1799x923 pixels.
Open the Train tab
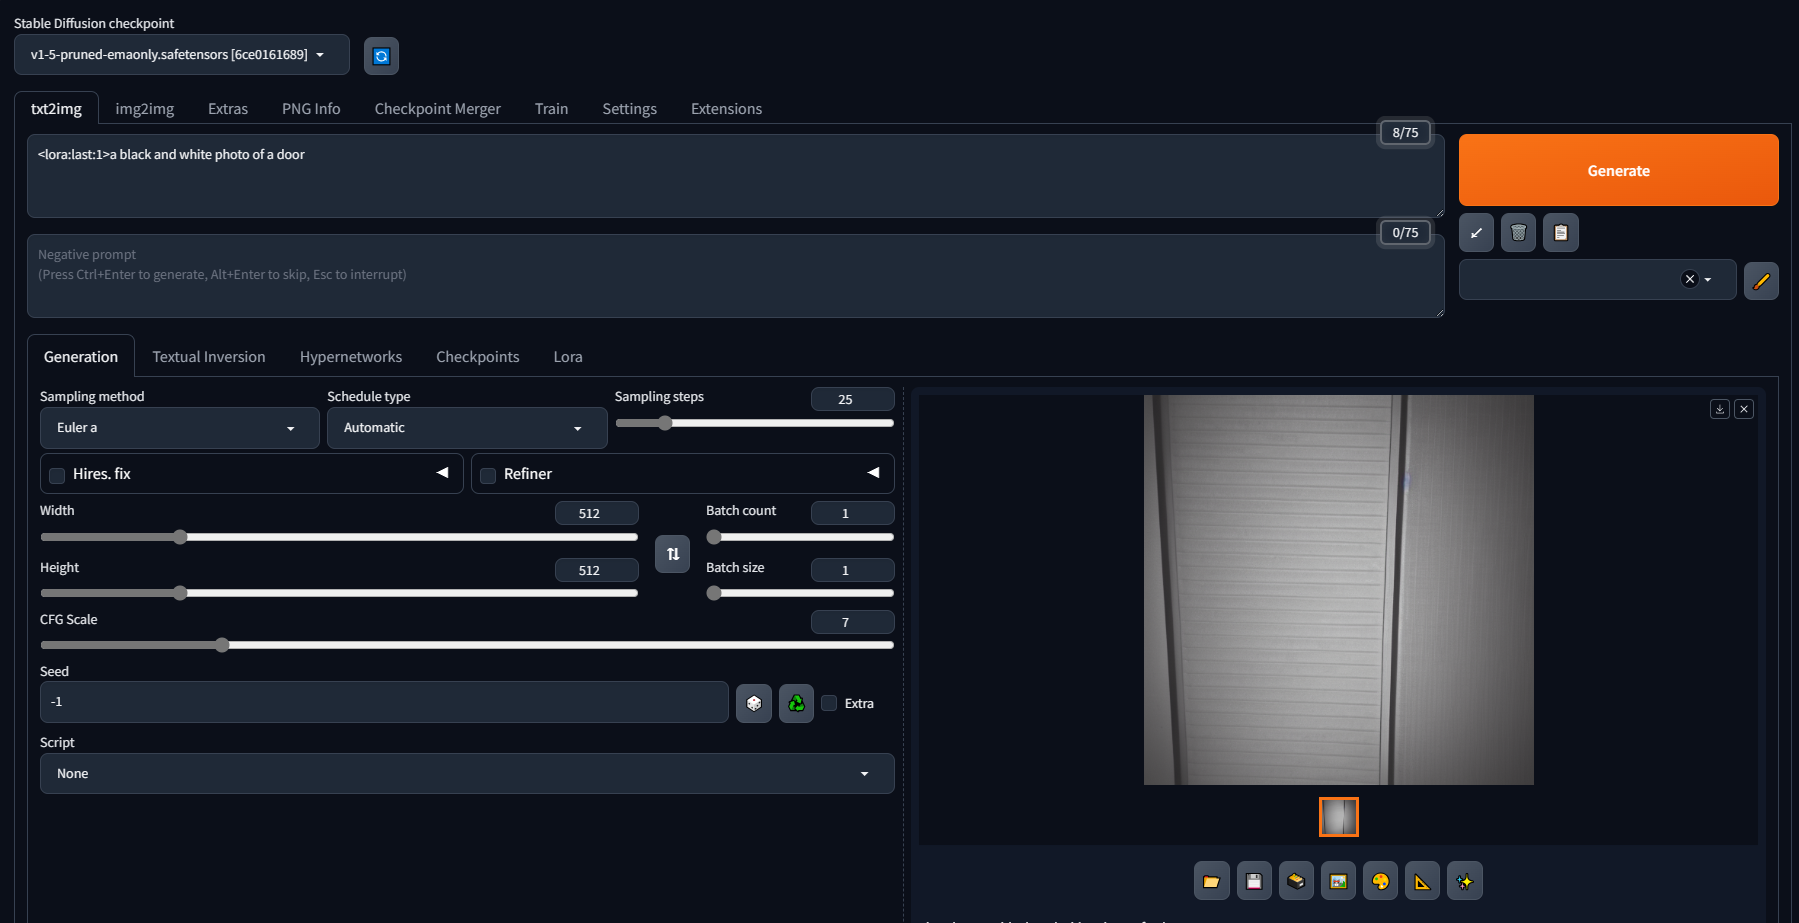coord(551,109)
